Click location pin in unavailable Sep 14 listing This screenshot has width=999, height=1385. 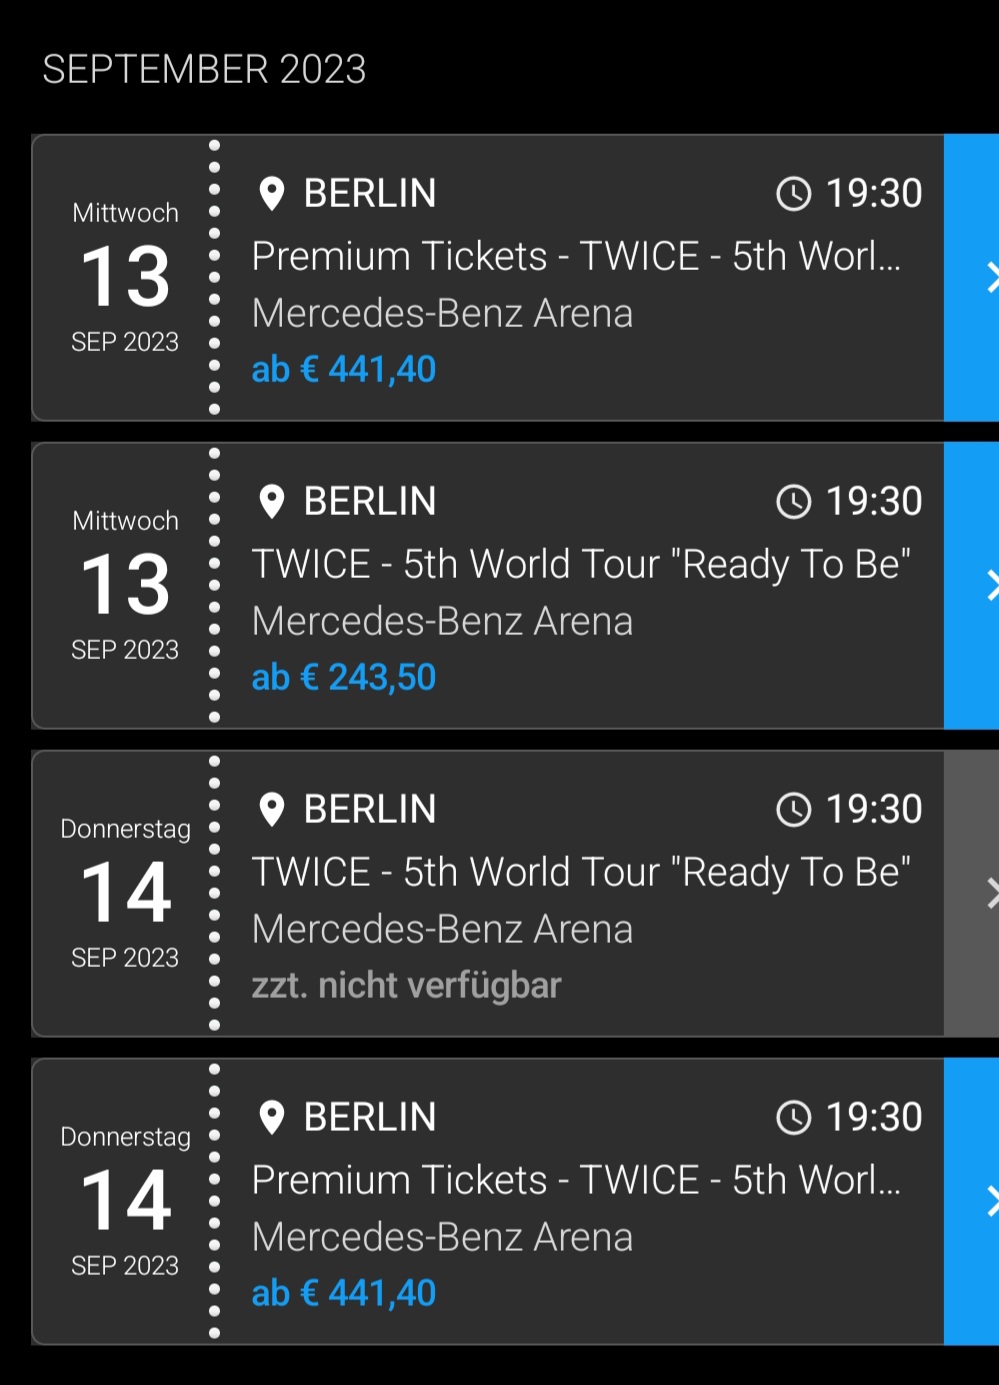pos(271,809)
